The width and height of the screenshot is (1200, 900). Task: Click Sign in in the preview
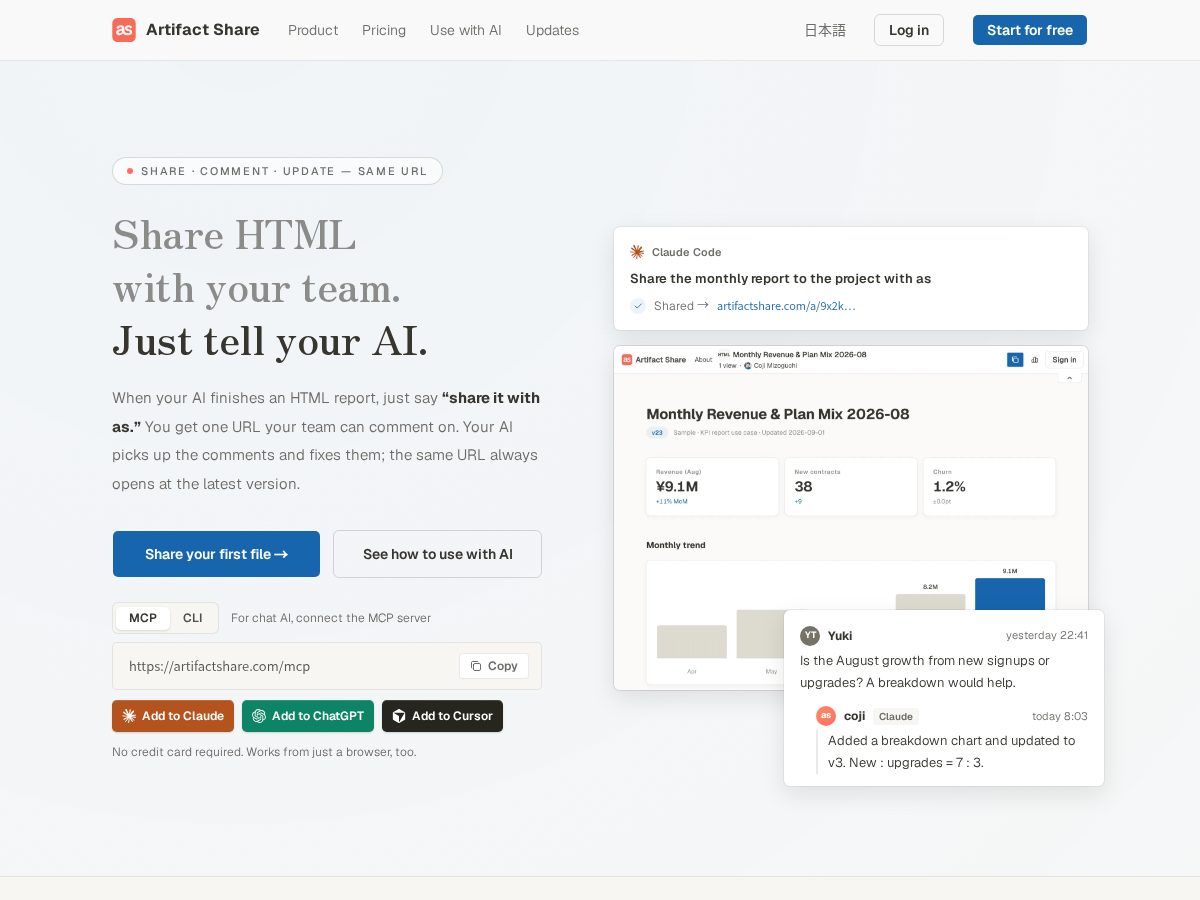click(x=1064, y=360)
